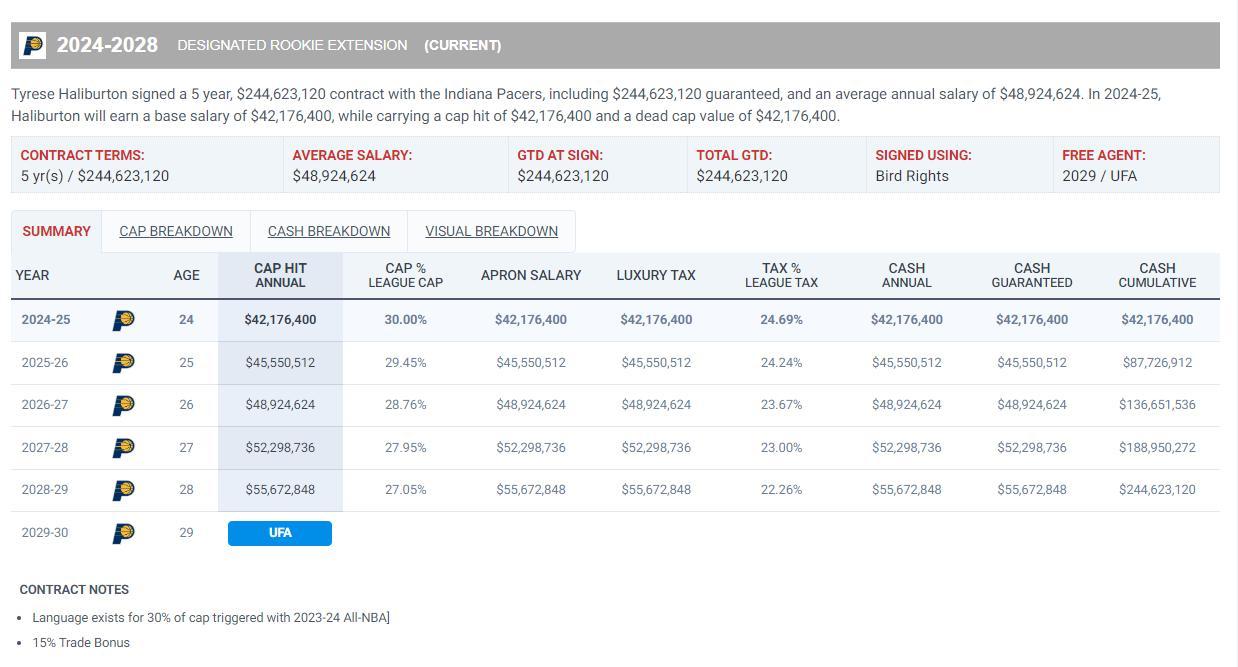
Task: Click the Pacers logo in 2029-30 row
Action: tap(123, 533)
